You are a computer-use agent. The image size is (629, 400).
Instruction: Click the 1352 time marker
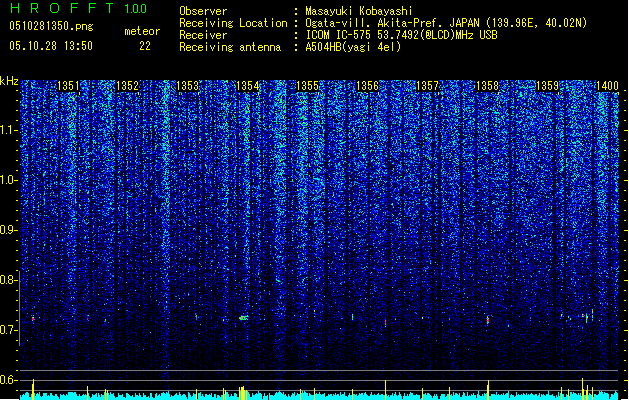(x=128, y=86)
